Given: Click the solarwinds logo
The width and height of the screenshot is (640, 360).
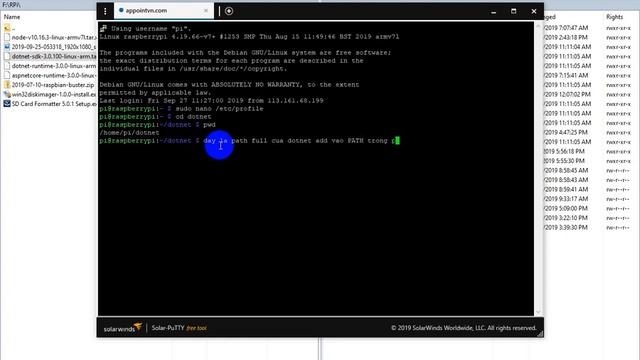Looking at the screenshot, I should click(122, 328).
